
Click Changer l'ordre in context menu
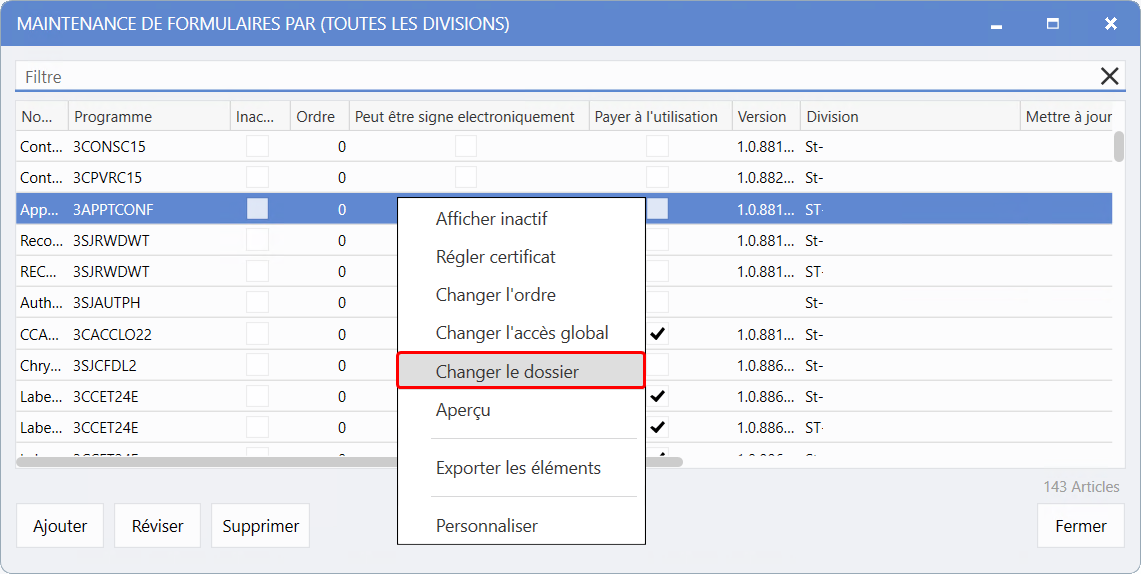click(x=495, y=295)
